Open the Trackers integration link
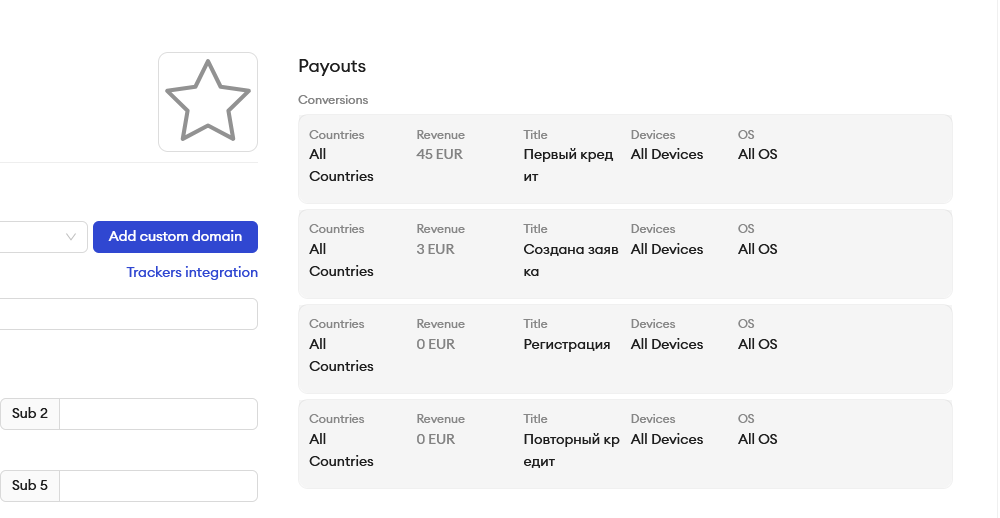 click(x=192, y=272)
